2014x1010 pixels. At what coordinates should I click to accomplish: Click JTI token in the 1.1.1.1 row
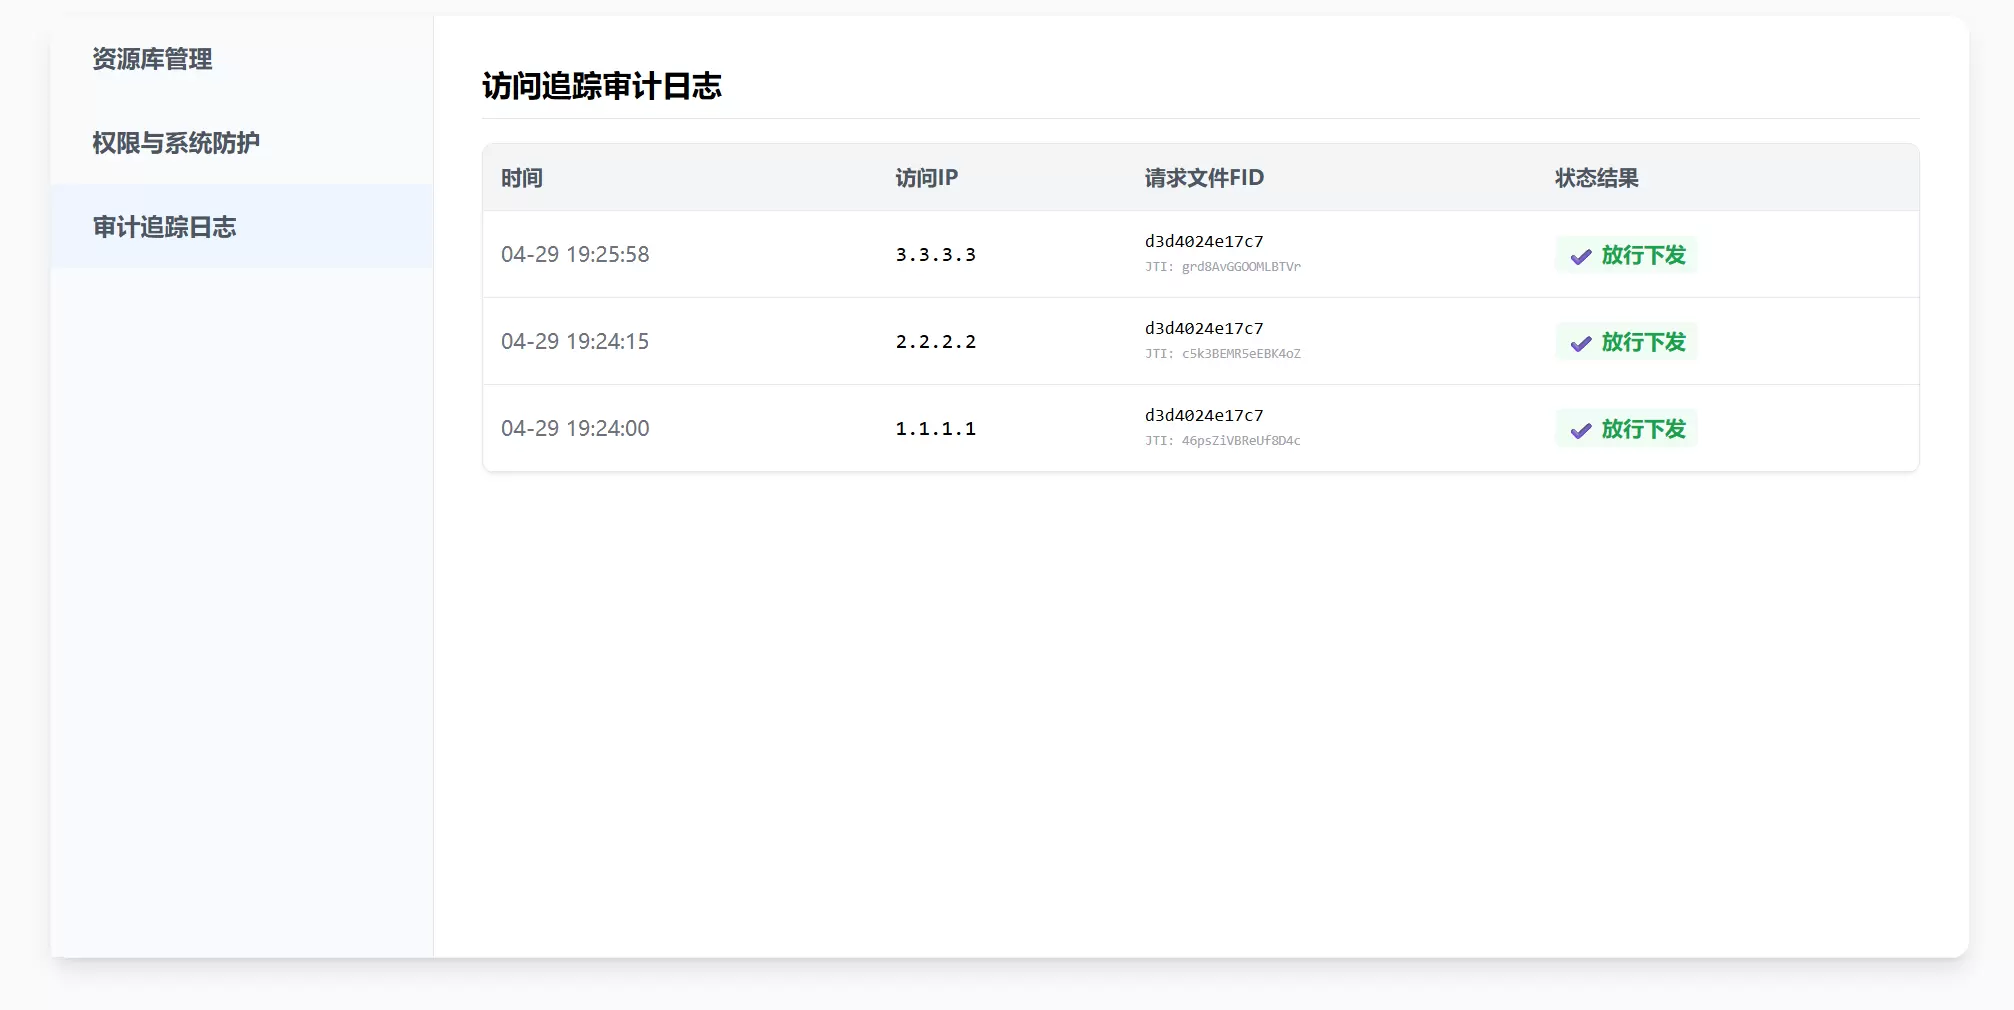tap(1222, 441)
